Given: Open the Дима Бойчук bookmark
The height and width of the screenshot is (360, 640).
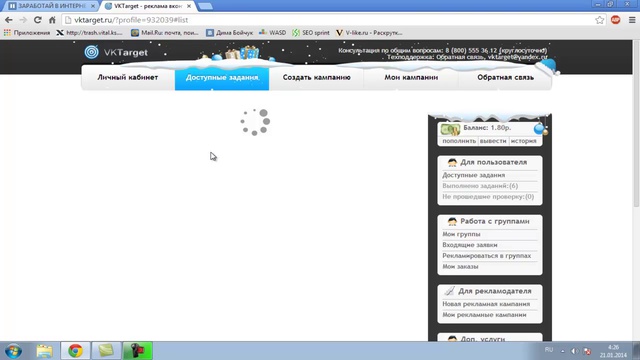Looking at the screenshot, I should [229, 33].
